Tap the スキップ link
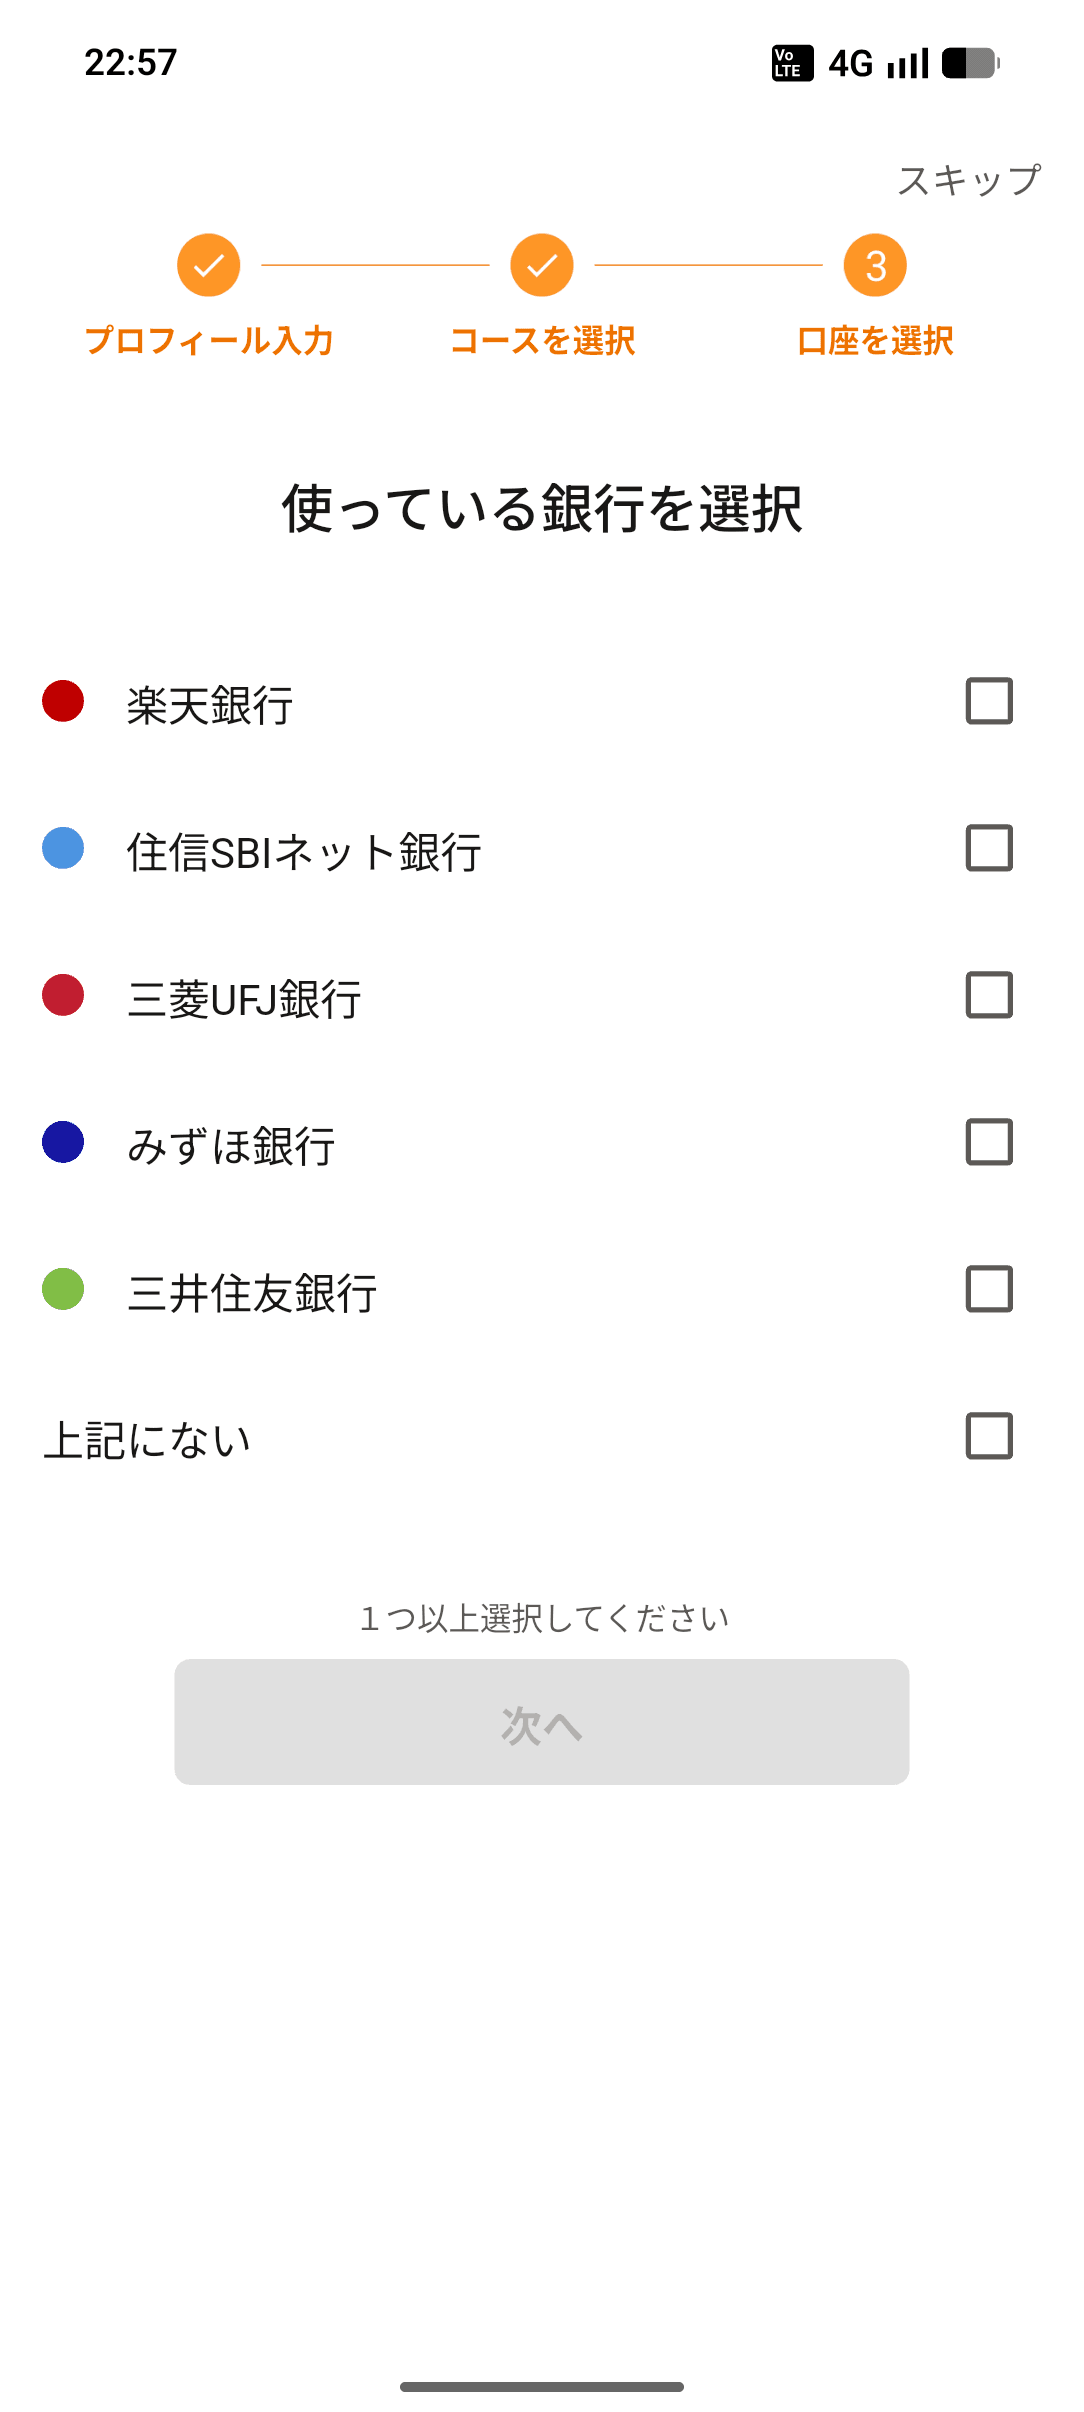The image size is (1084, 2412). click(x=969, y=181)
